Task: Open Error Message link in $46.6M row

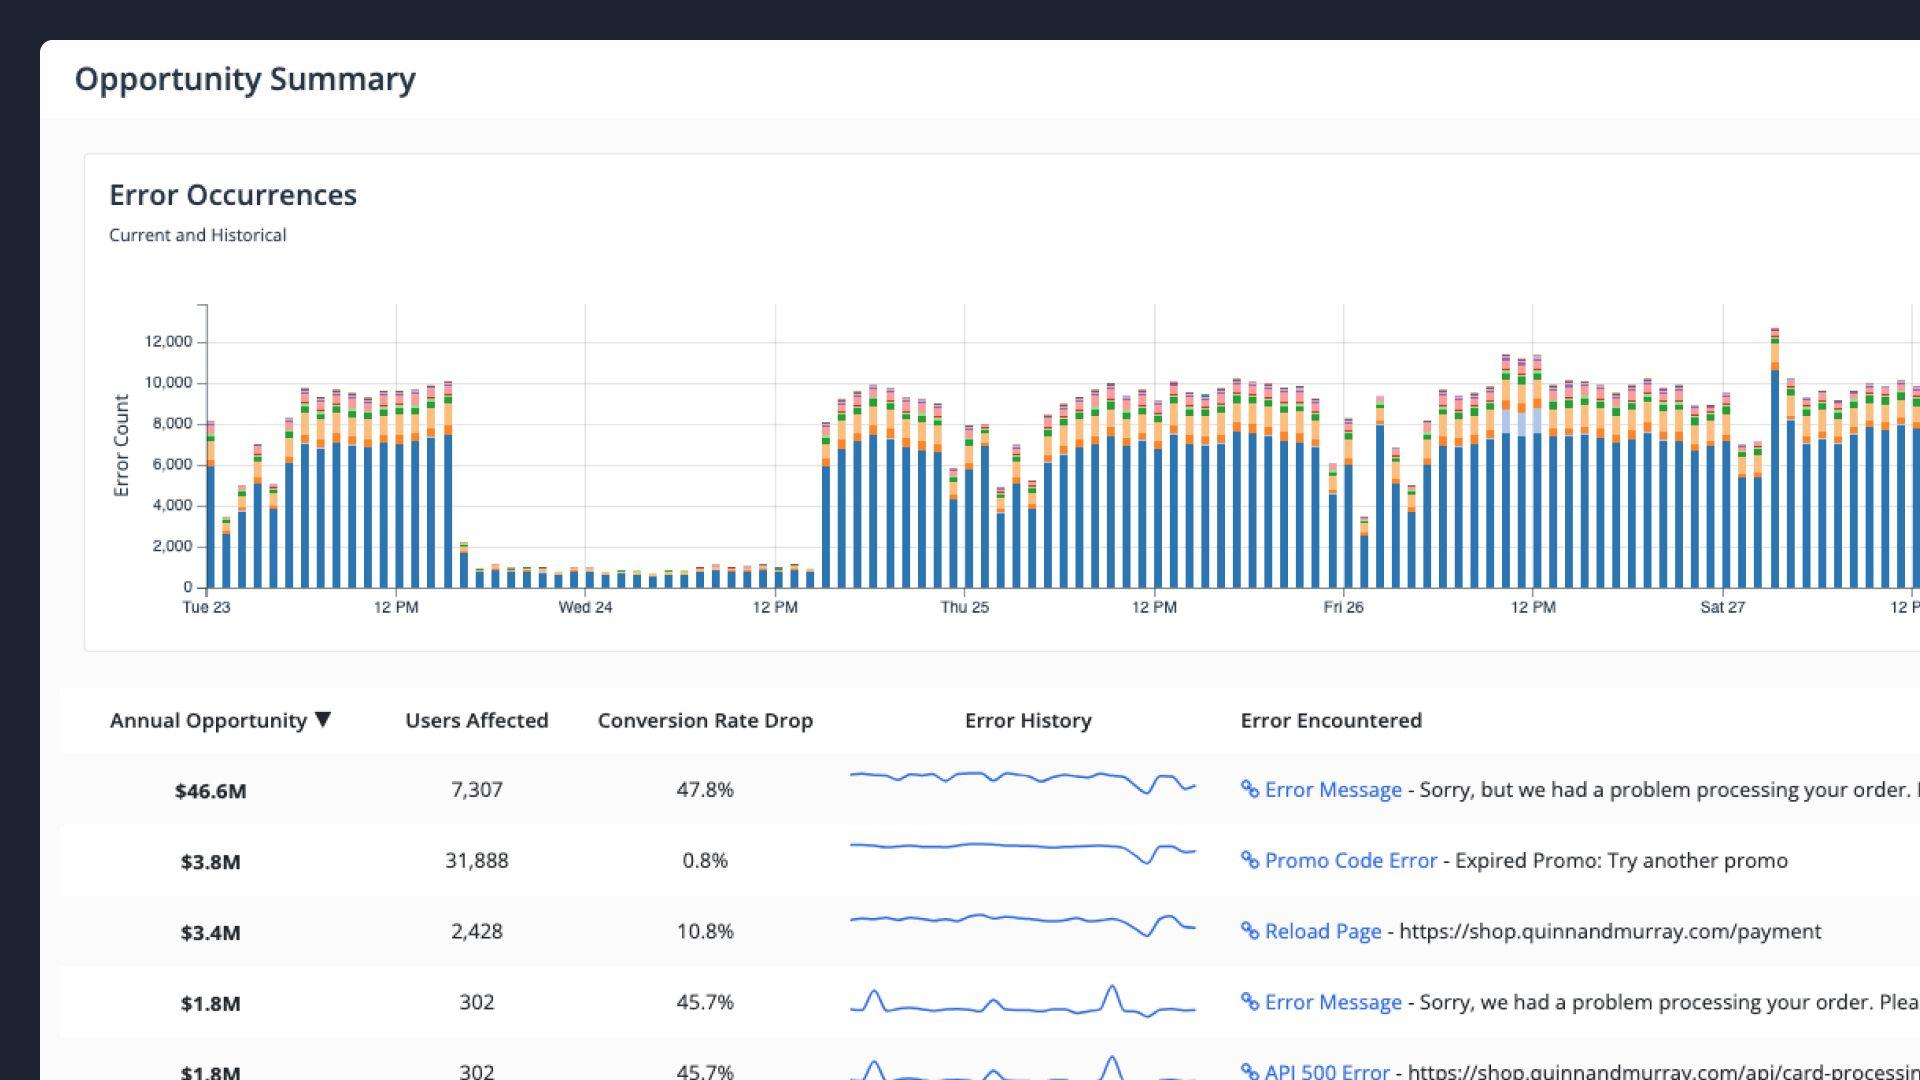Action: 1333,790
